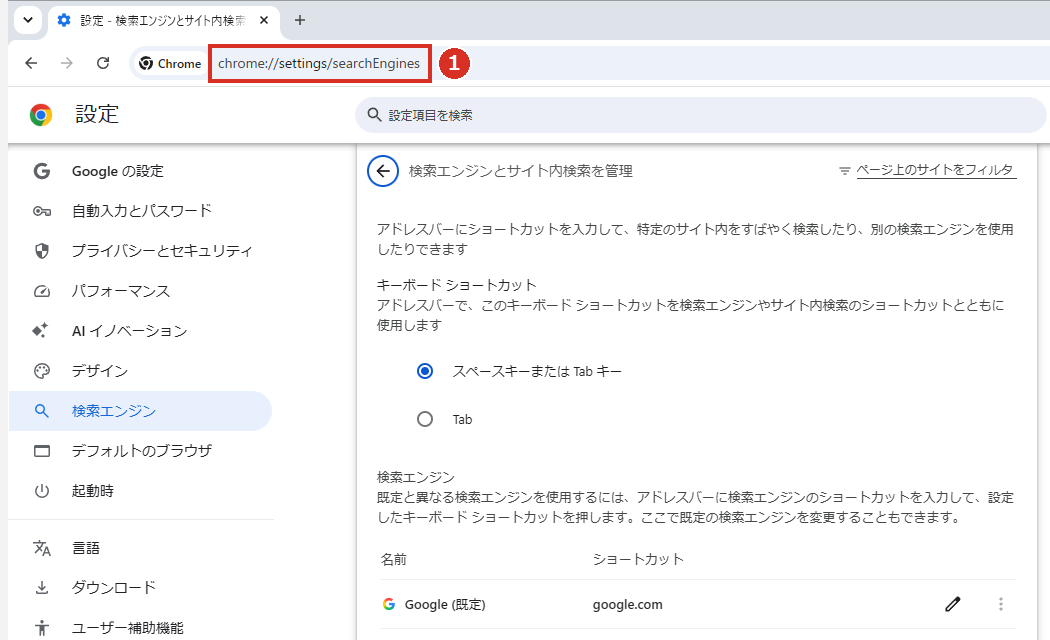
Task: Click the 名前 column header
Action: click(394, 559)
